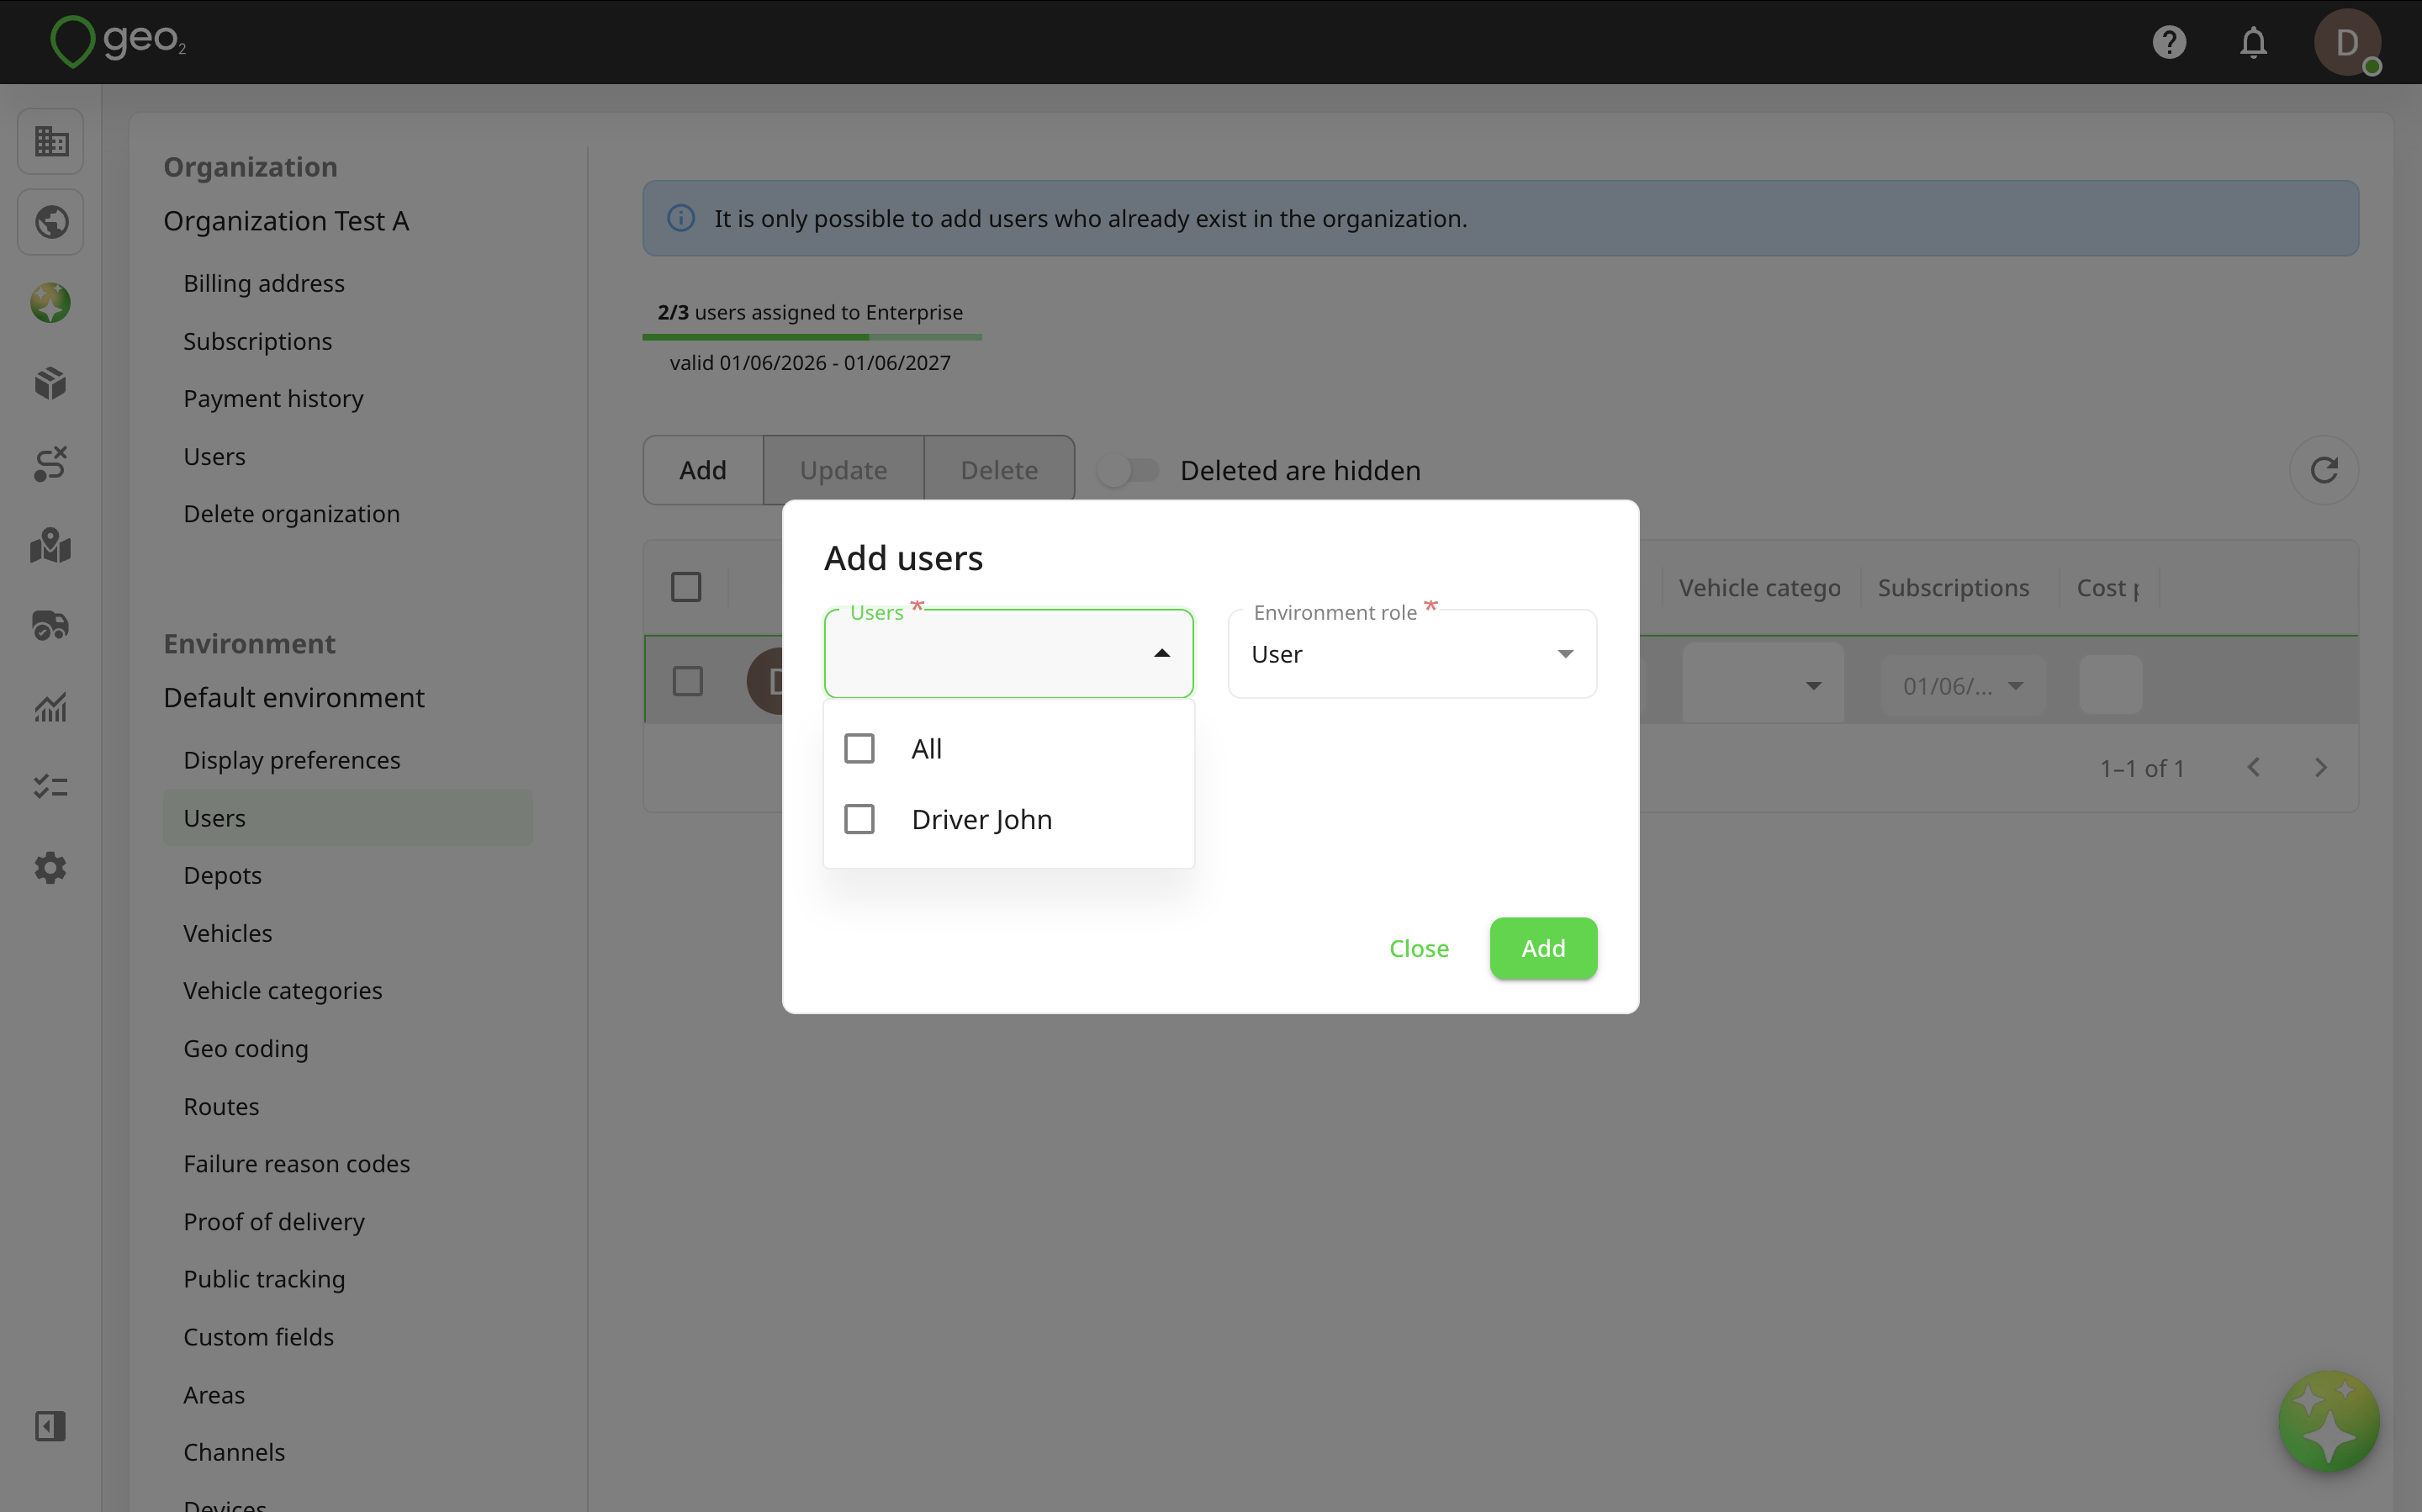
Task: Open the user profile avatar D
Action: (x=2346, y=42)
